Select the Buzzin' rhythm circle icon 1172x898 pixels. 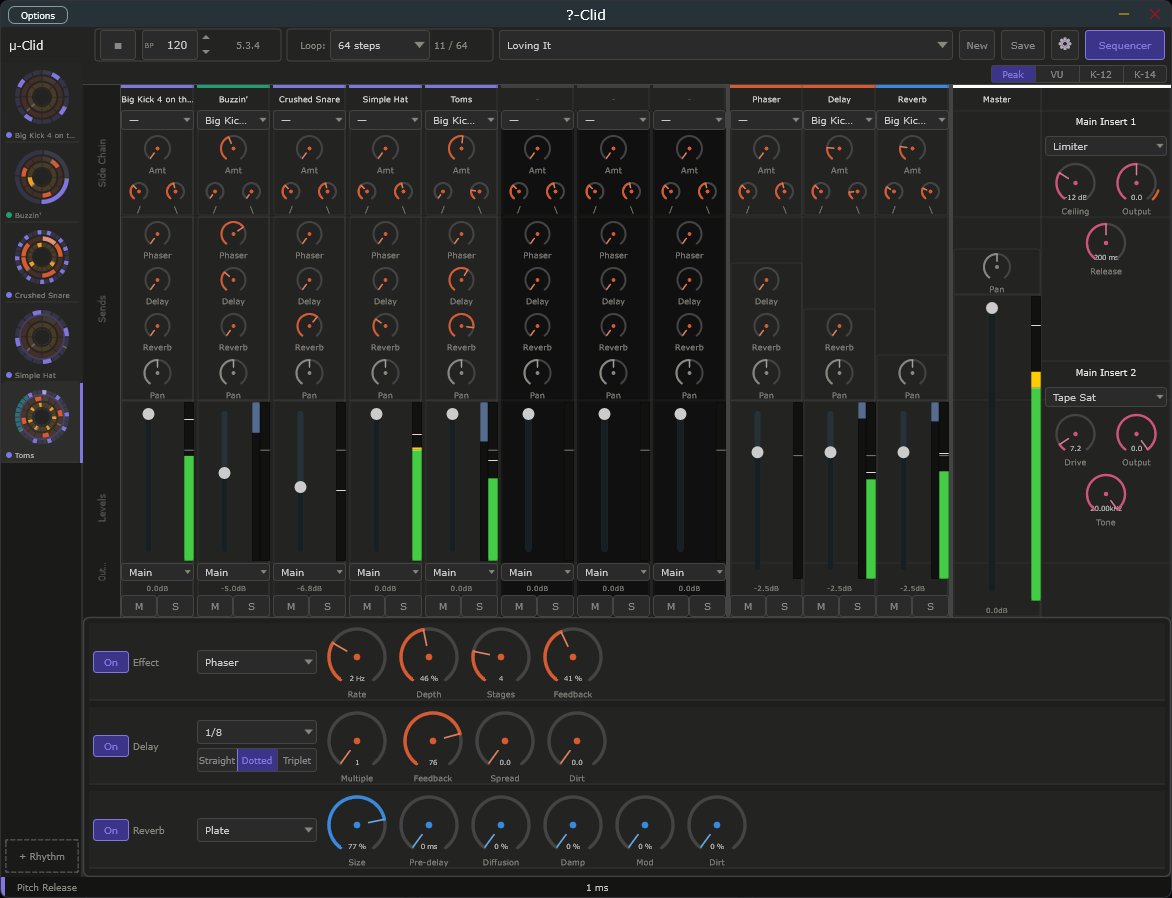43,178
